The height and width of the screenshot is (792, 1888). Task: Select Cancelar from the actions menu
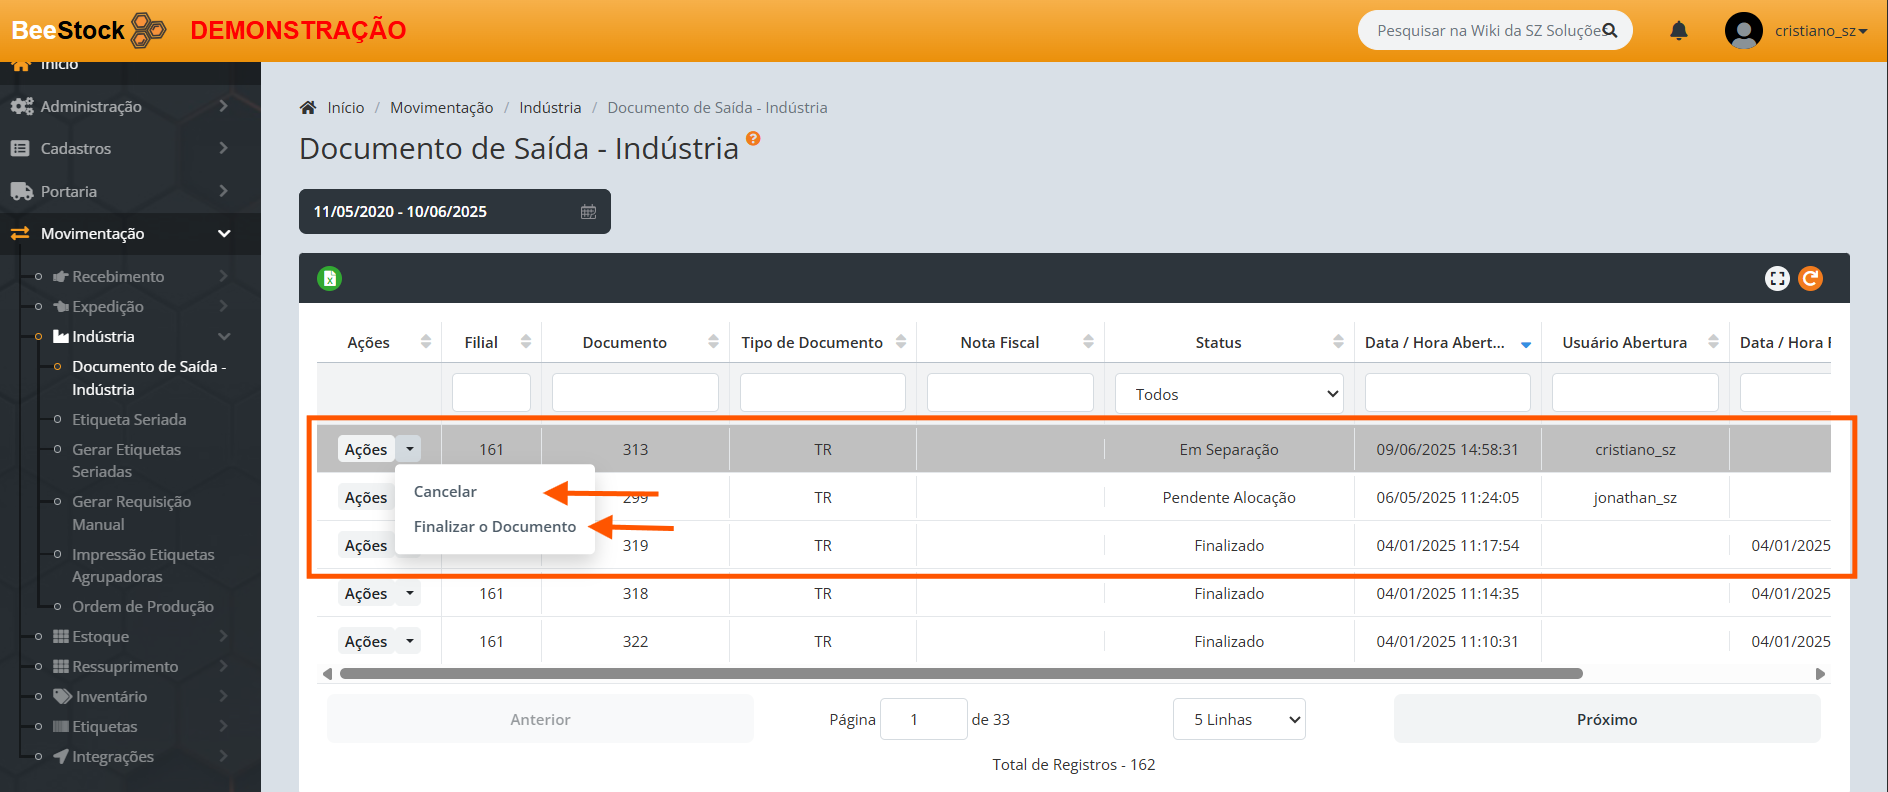pyautogui.click(x=445, y=492)
